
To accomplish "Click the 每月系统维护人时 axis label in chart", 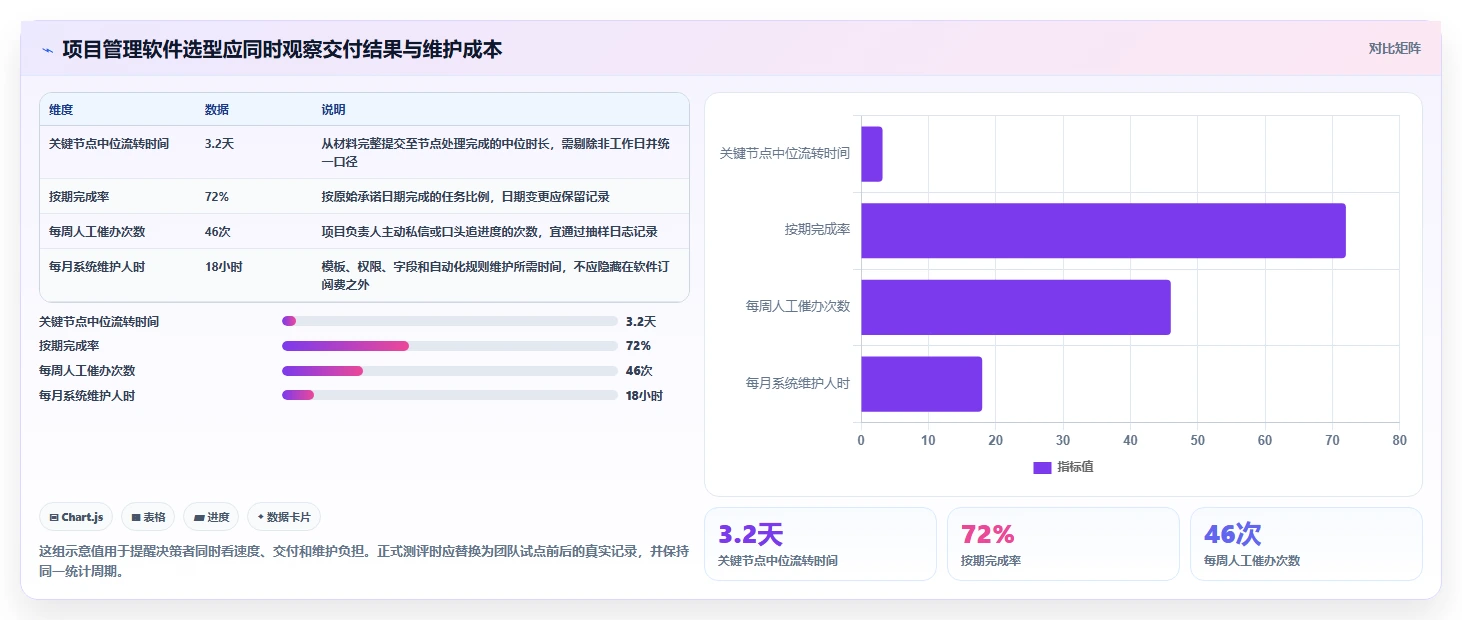I will pos(798,383).
